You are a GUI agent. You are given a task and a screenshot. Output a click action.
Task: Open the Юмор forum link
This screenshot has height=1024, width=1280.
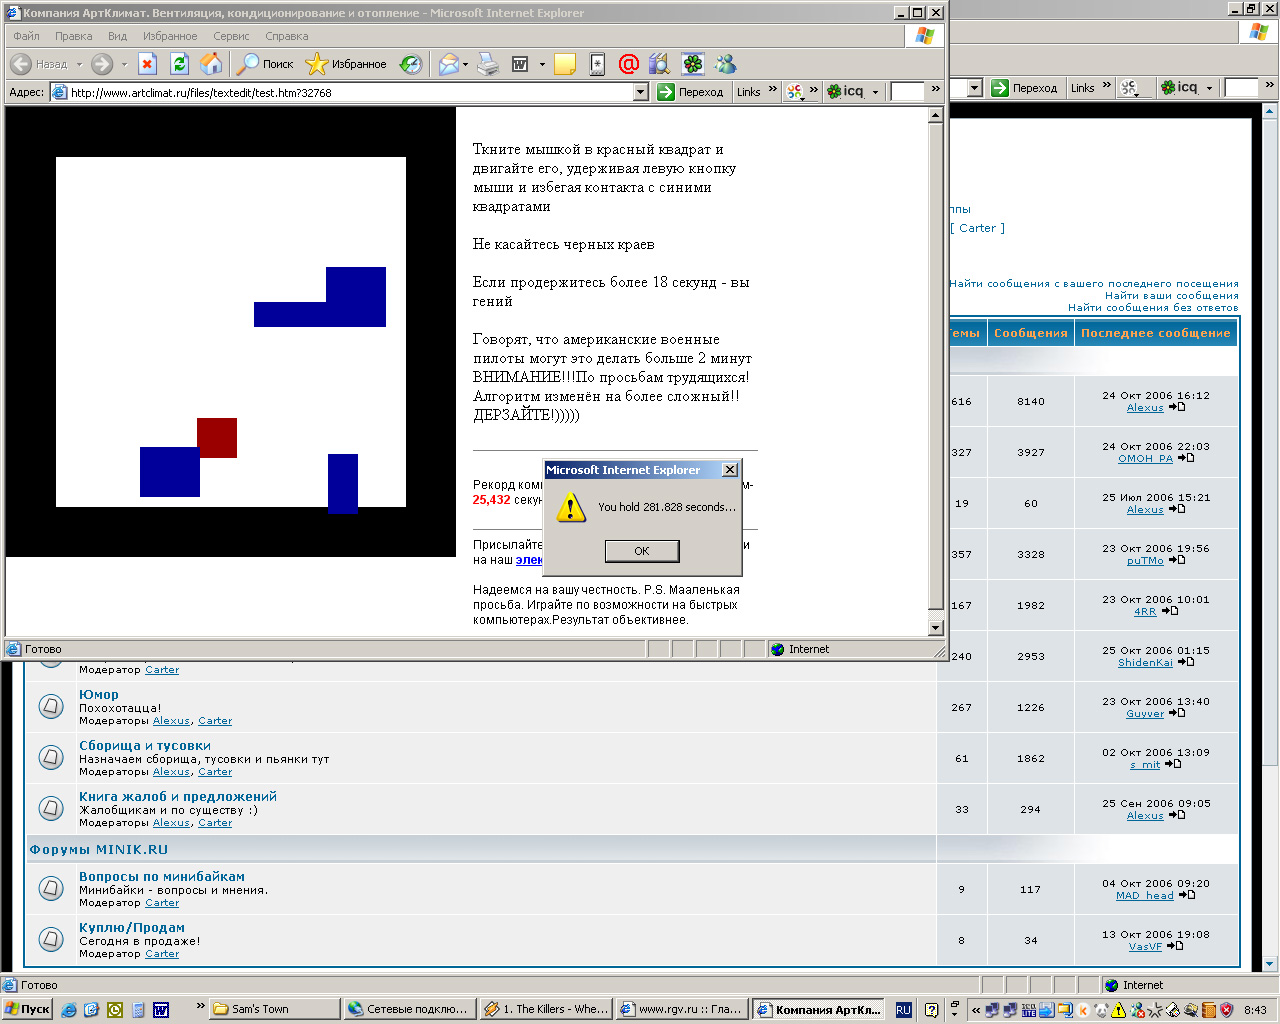click(99, 694)
